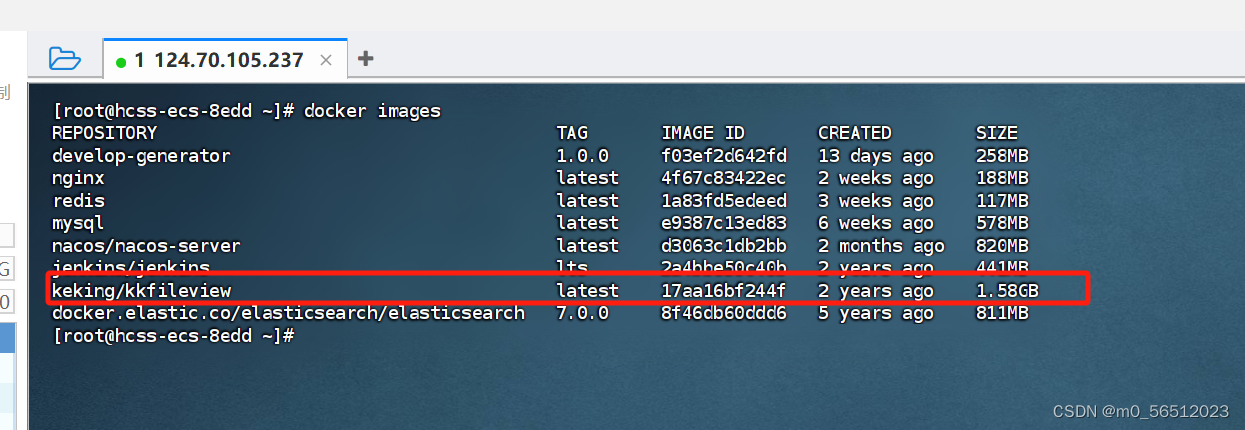Click the '5 years ago' created value

click(876, 313)
